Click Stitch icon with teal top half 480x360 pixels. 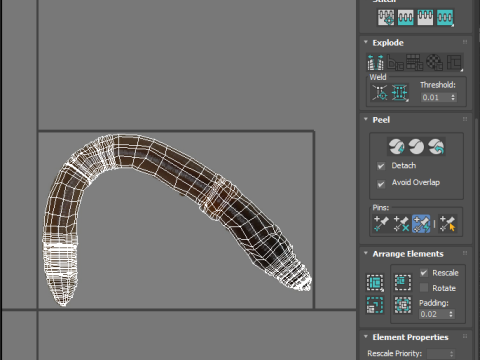425,17
